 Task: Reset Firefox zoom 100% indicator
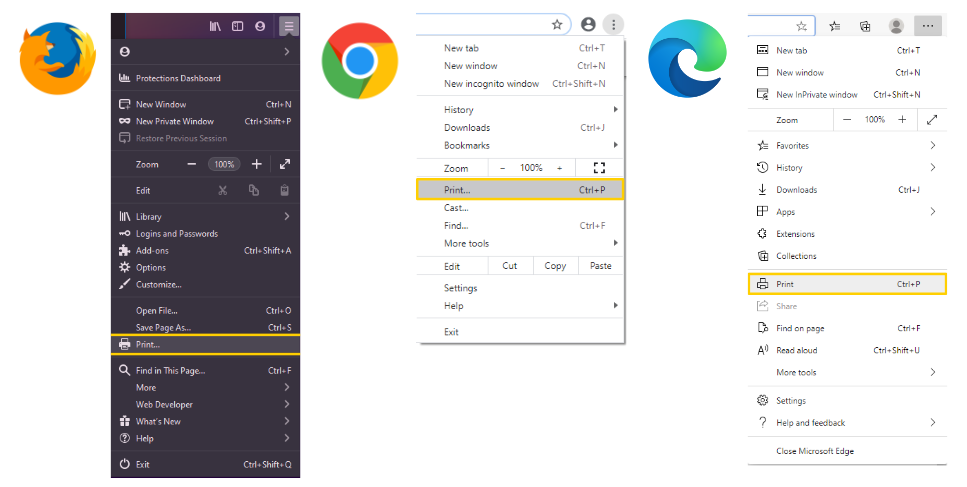point(224,165)
